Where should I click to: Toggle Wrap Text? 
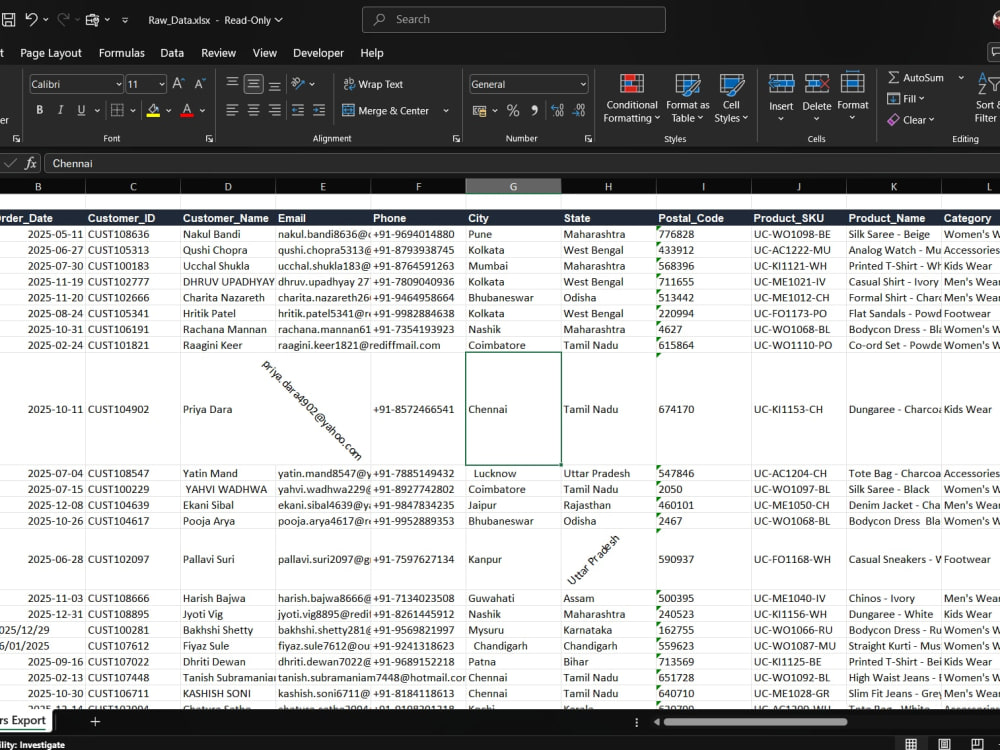pyautogui.click(x=373, y=84)
